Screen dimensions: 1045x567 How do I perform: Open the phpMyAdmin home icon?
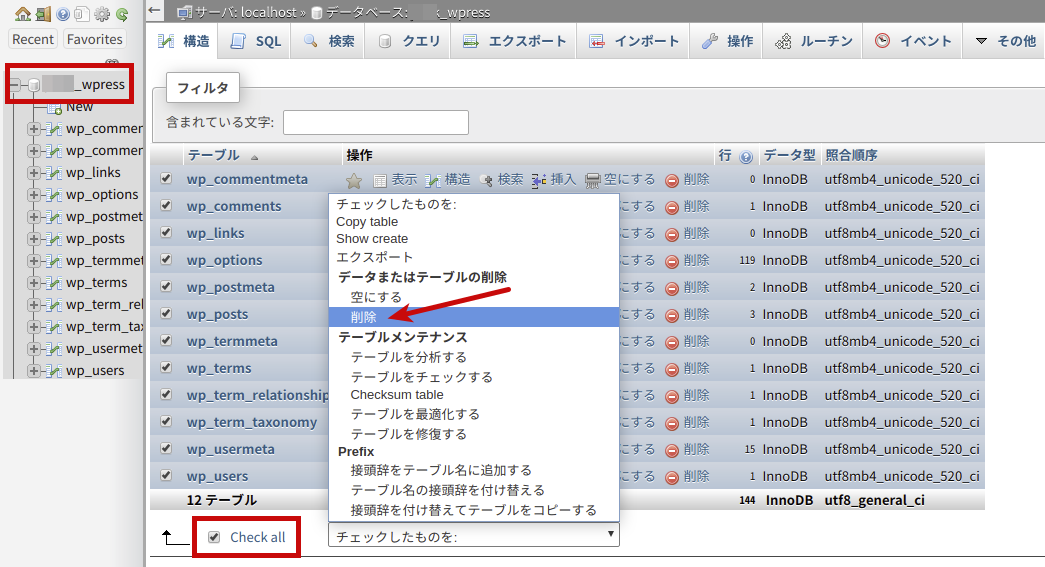(23, 13)
